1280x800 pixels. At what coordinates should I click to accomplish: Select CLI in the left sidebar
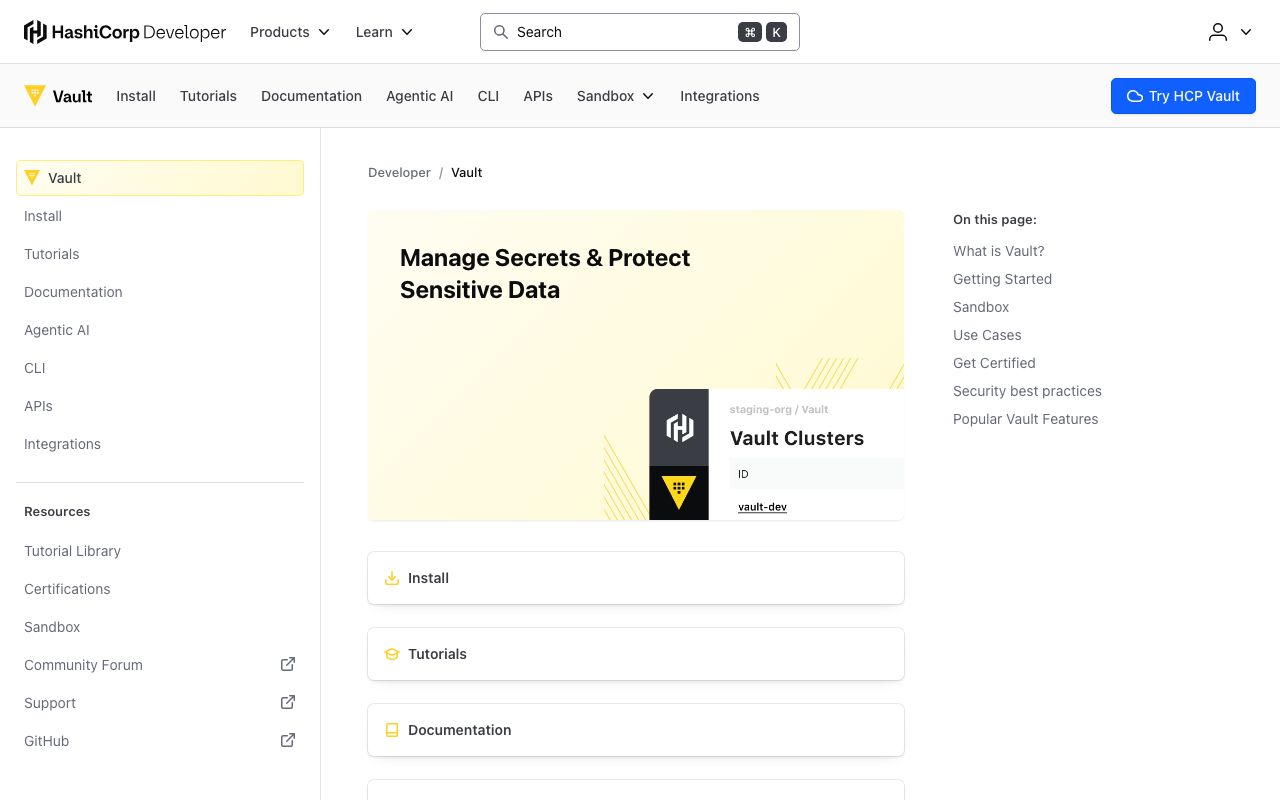pos(160,368)
